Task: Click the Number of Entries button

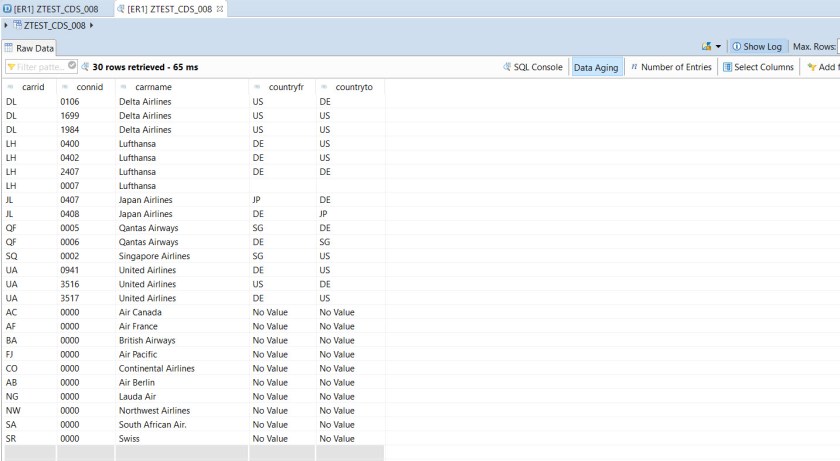Action: click(x=670, y=67)
